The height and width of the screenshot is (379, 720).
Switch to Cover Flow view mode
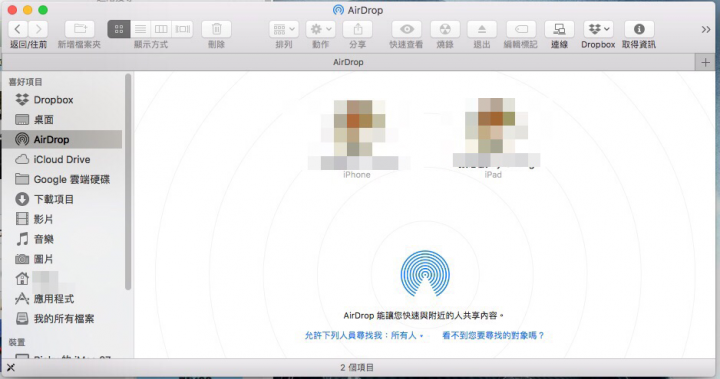pyautogui.click(x=182, y=29)
